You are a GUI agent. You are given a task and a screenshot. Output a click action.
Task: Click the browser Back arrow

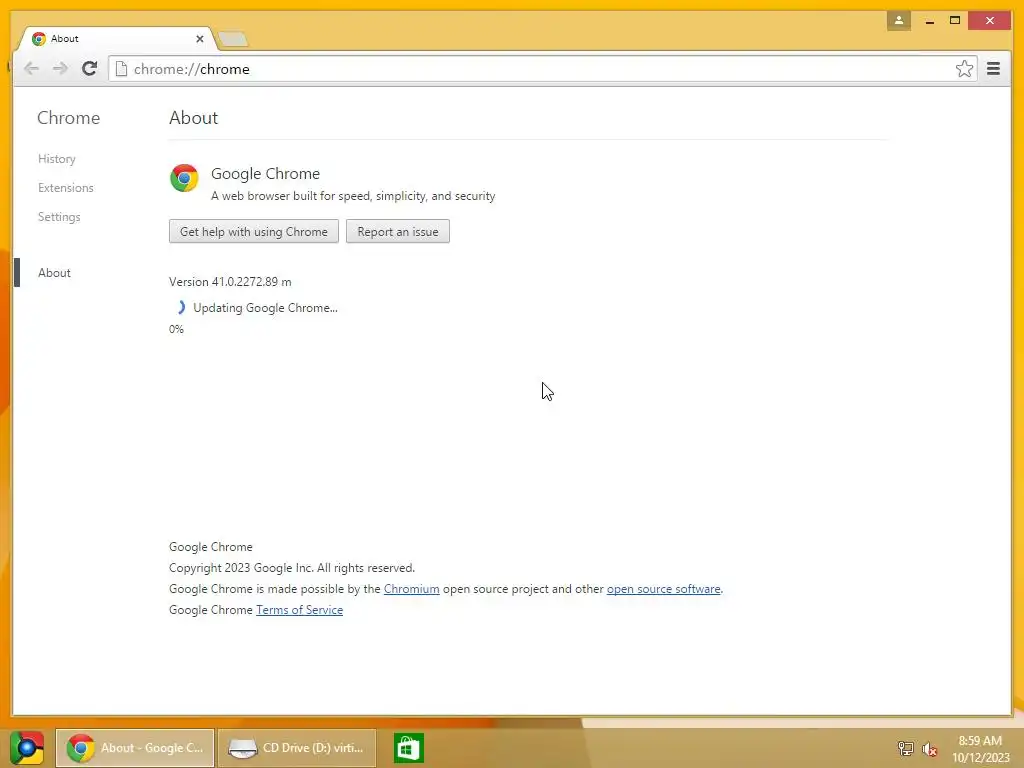point(31,69)
